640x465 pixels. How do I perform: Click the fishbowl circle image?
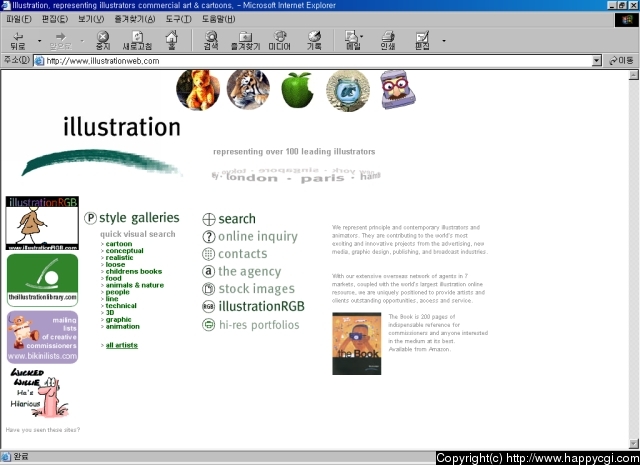point(348,91)
